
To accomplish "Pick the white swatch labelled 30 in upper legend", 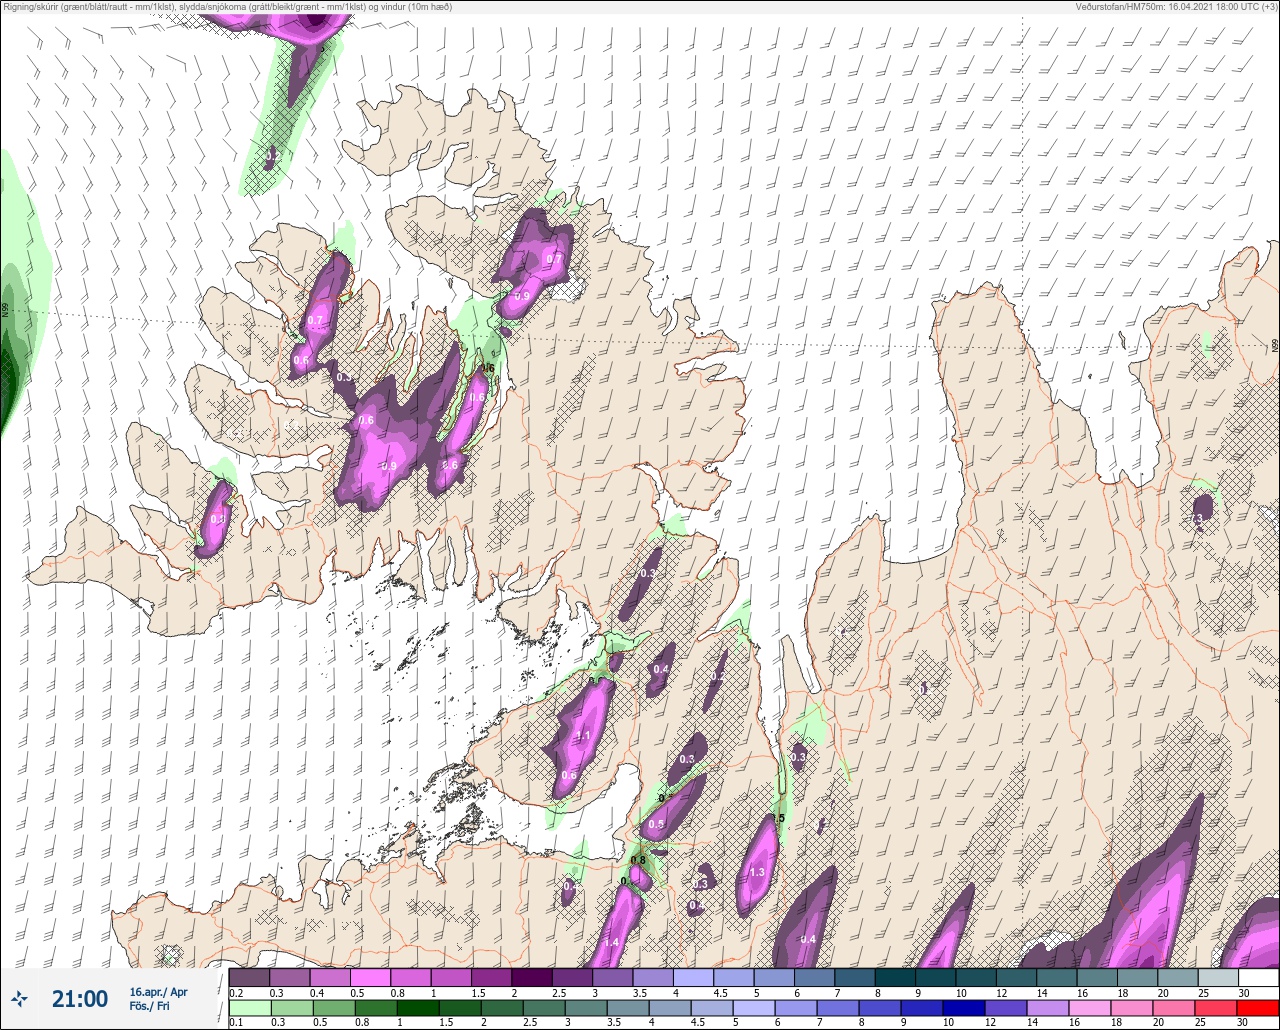I will pyautogui.click(x=1258, y=977).
